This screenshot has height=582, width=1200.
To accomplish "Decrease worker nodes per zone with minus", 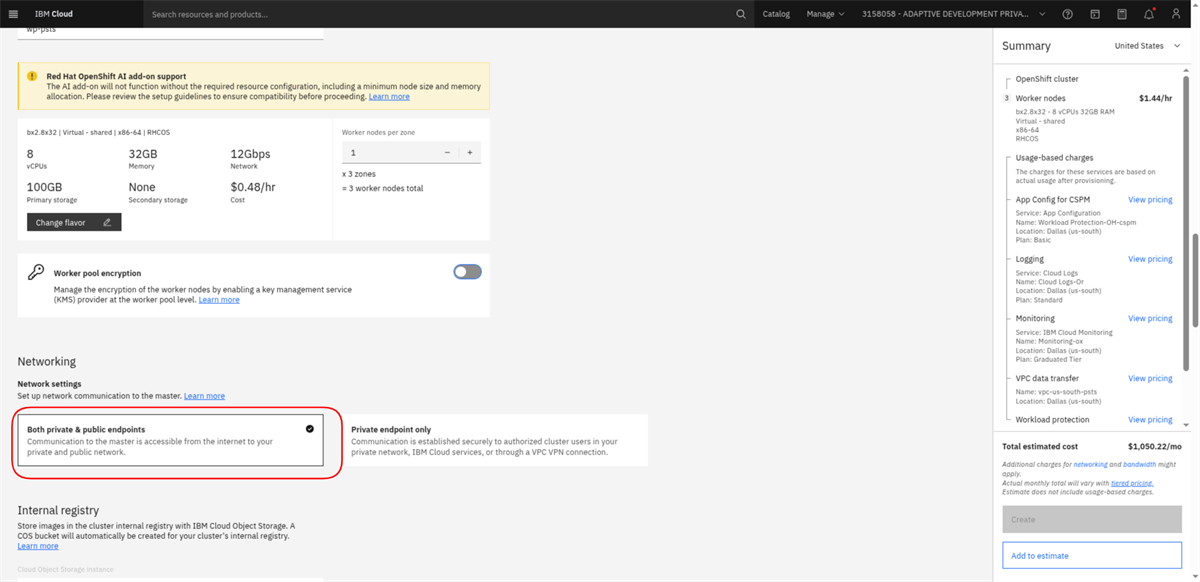I will point(447,152).
